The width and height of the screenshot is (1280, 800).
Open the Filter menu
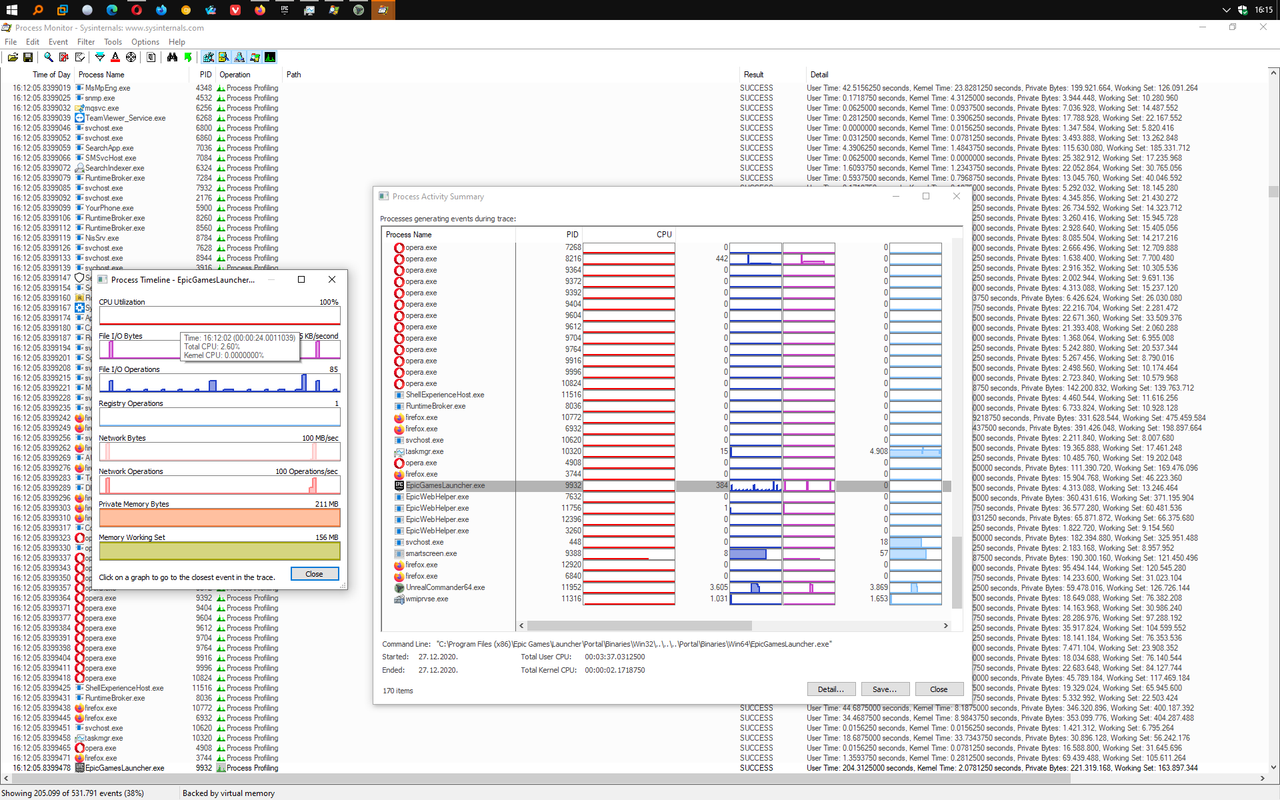(x=86, y=42)
